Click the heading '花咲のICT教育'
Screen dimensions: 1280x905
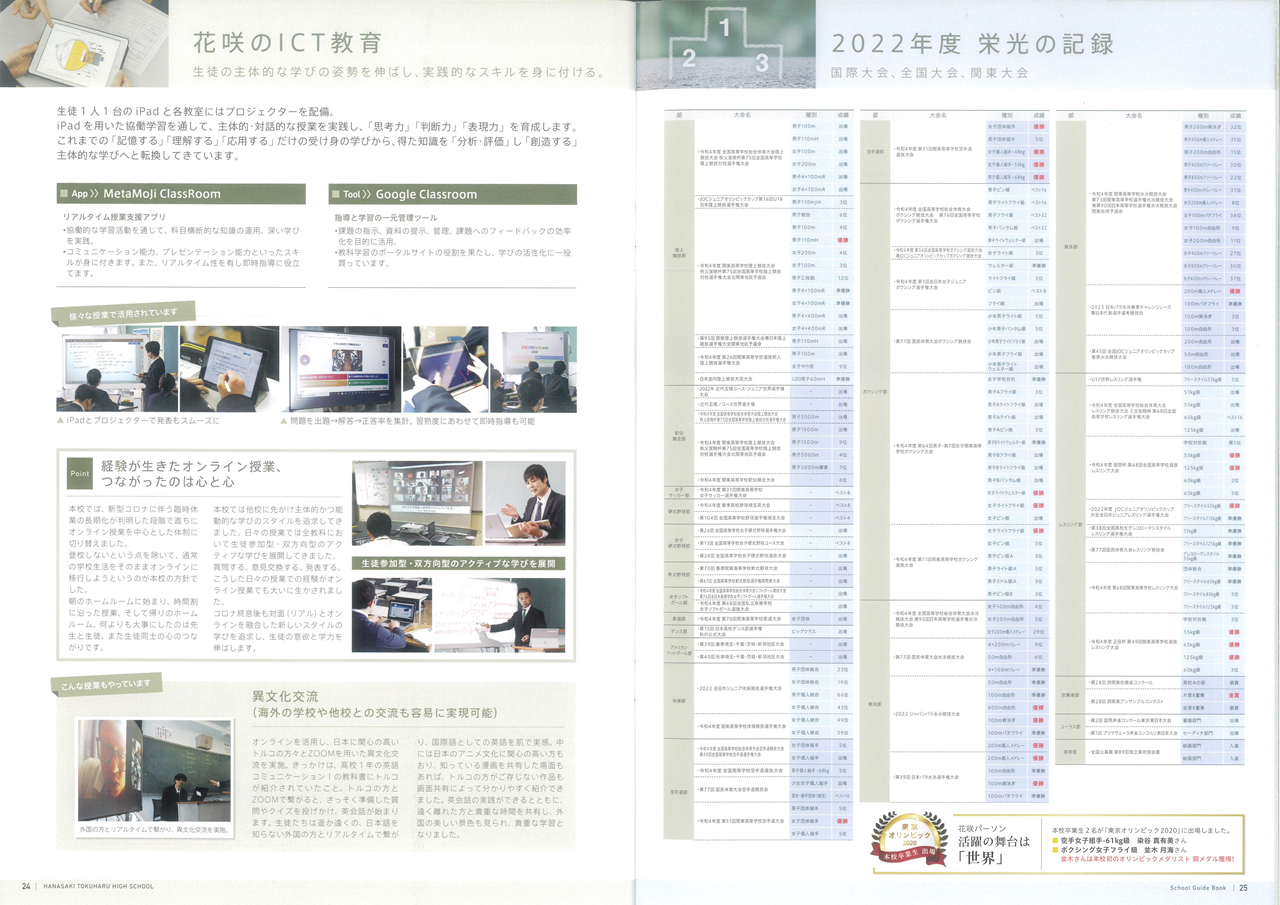point(287,43)
